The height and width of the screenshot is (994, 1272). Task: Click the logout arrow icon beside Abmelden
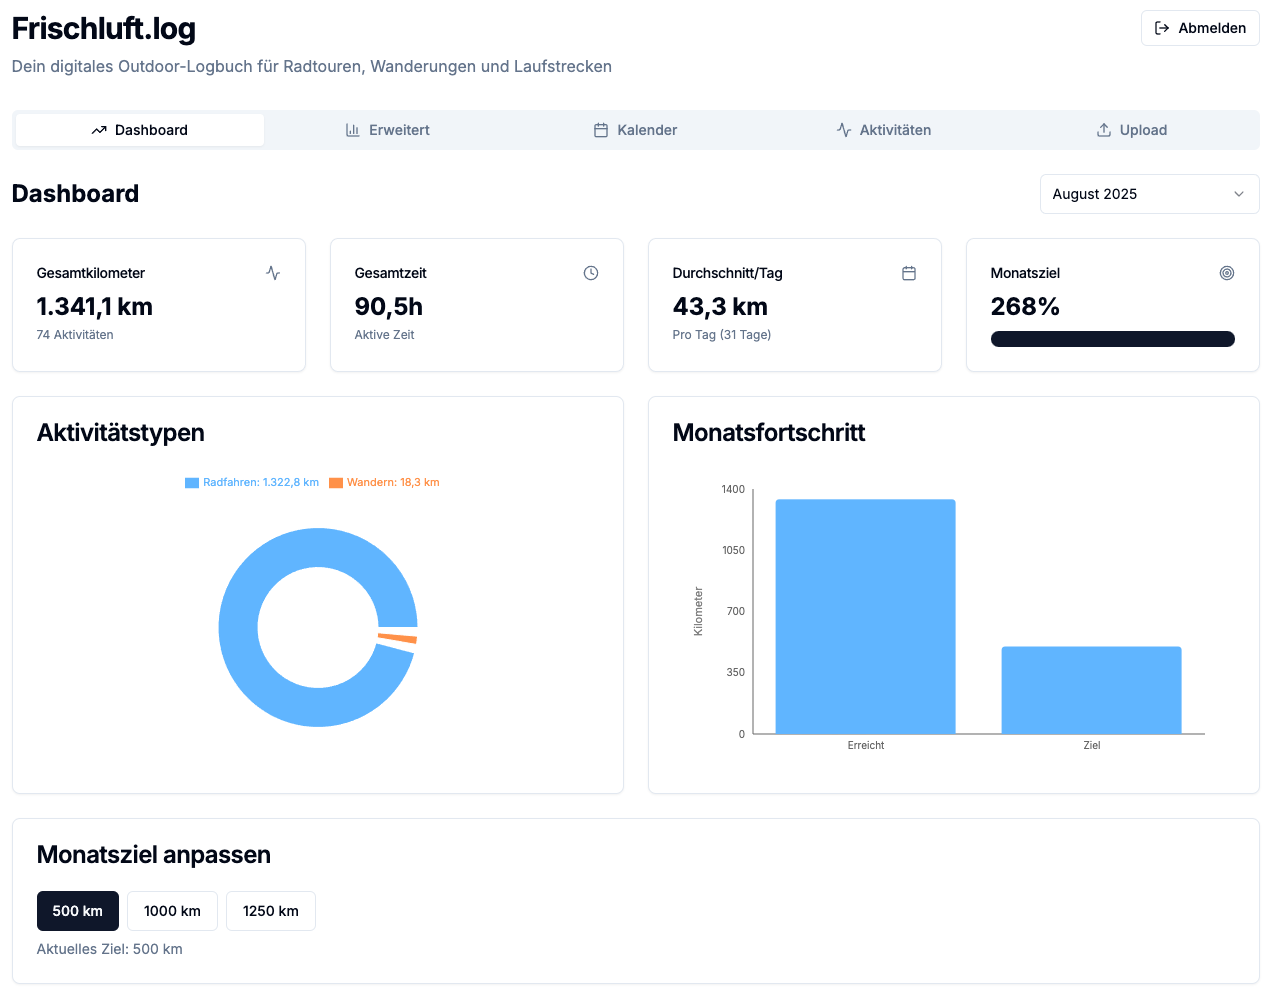[1162, 28]
